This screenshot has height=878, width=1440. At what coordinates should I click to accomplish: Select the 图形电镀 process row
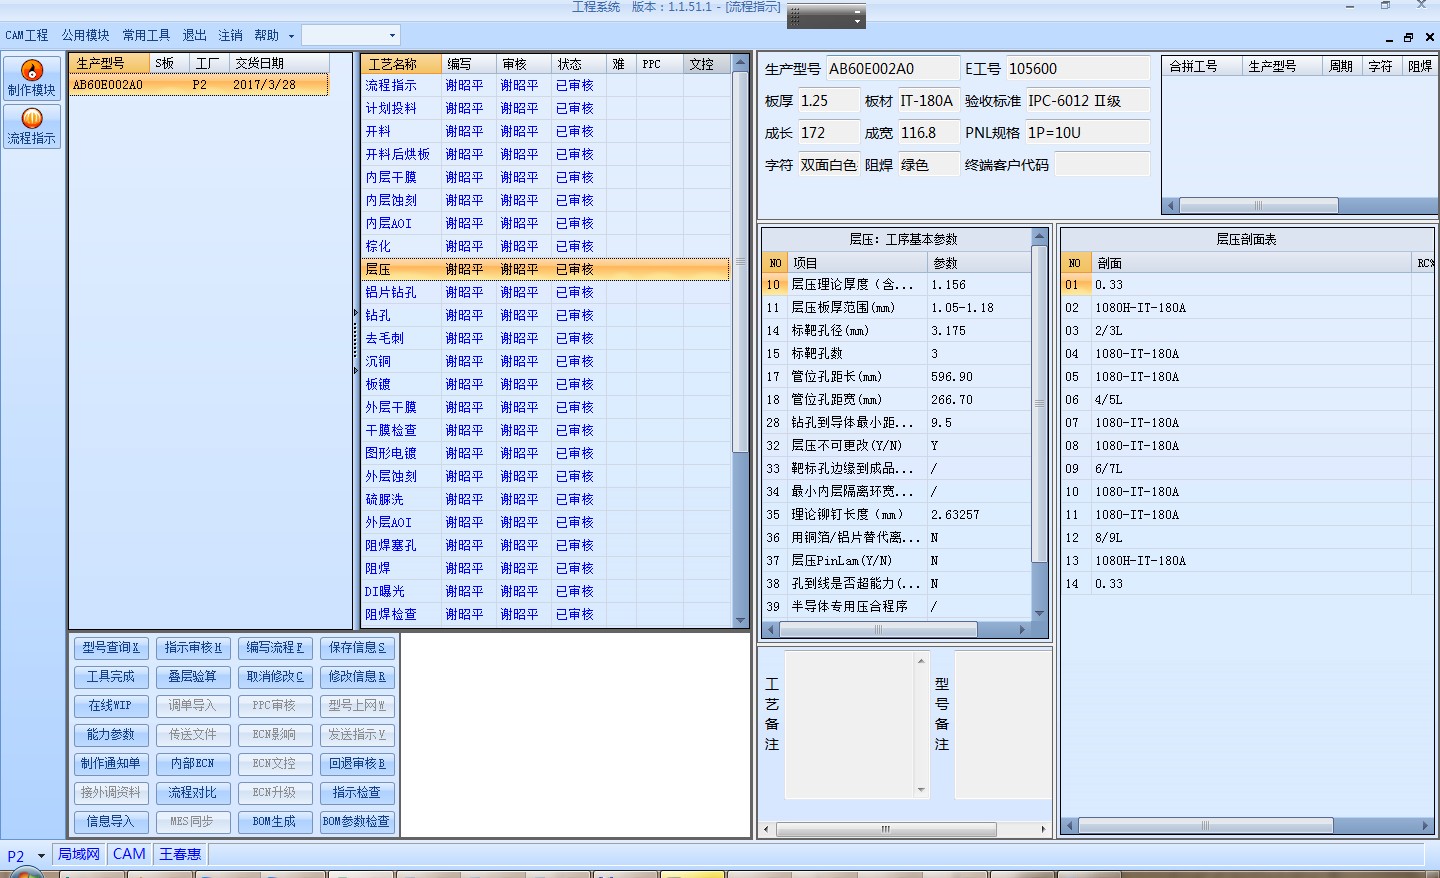[546, 454]
